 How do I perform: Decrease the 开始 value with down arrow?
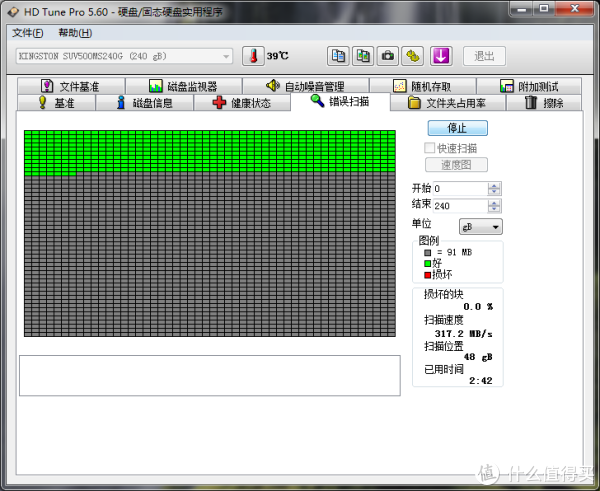tap(494, 192)
